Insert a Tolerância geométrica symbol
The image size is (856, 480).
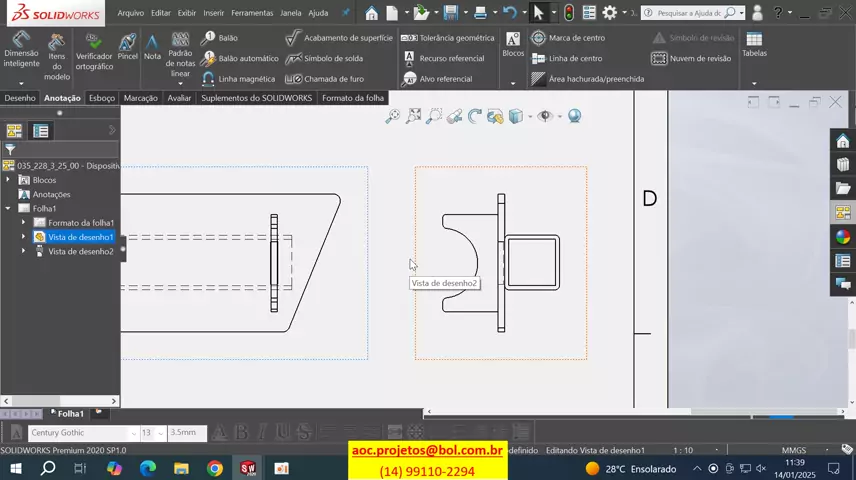[448, 38]
